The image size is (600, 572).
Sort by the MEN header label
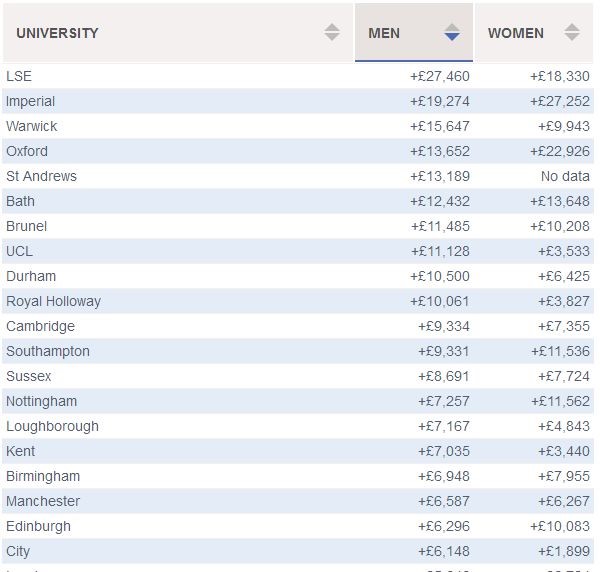tap(384, 33)
